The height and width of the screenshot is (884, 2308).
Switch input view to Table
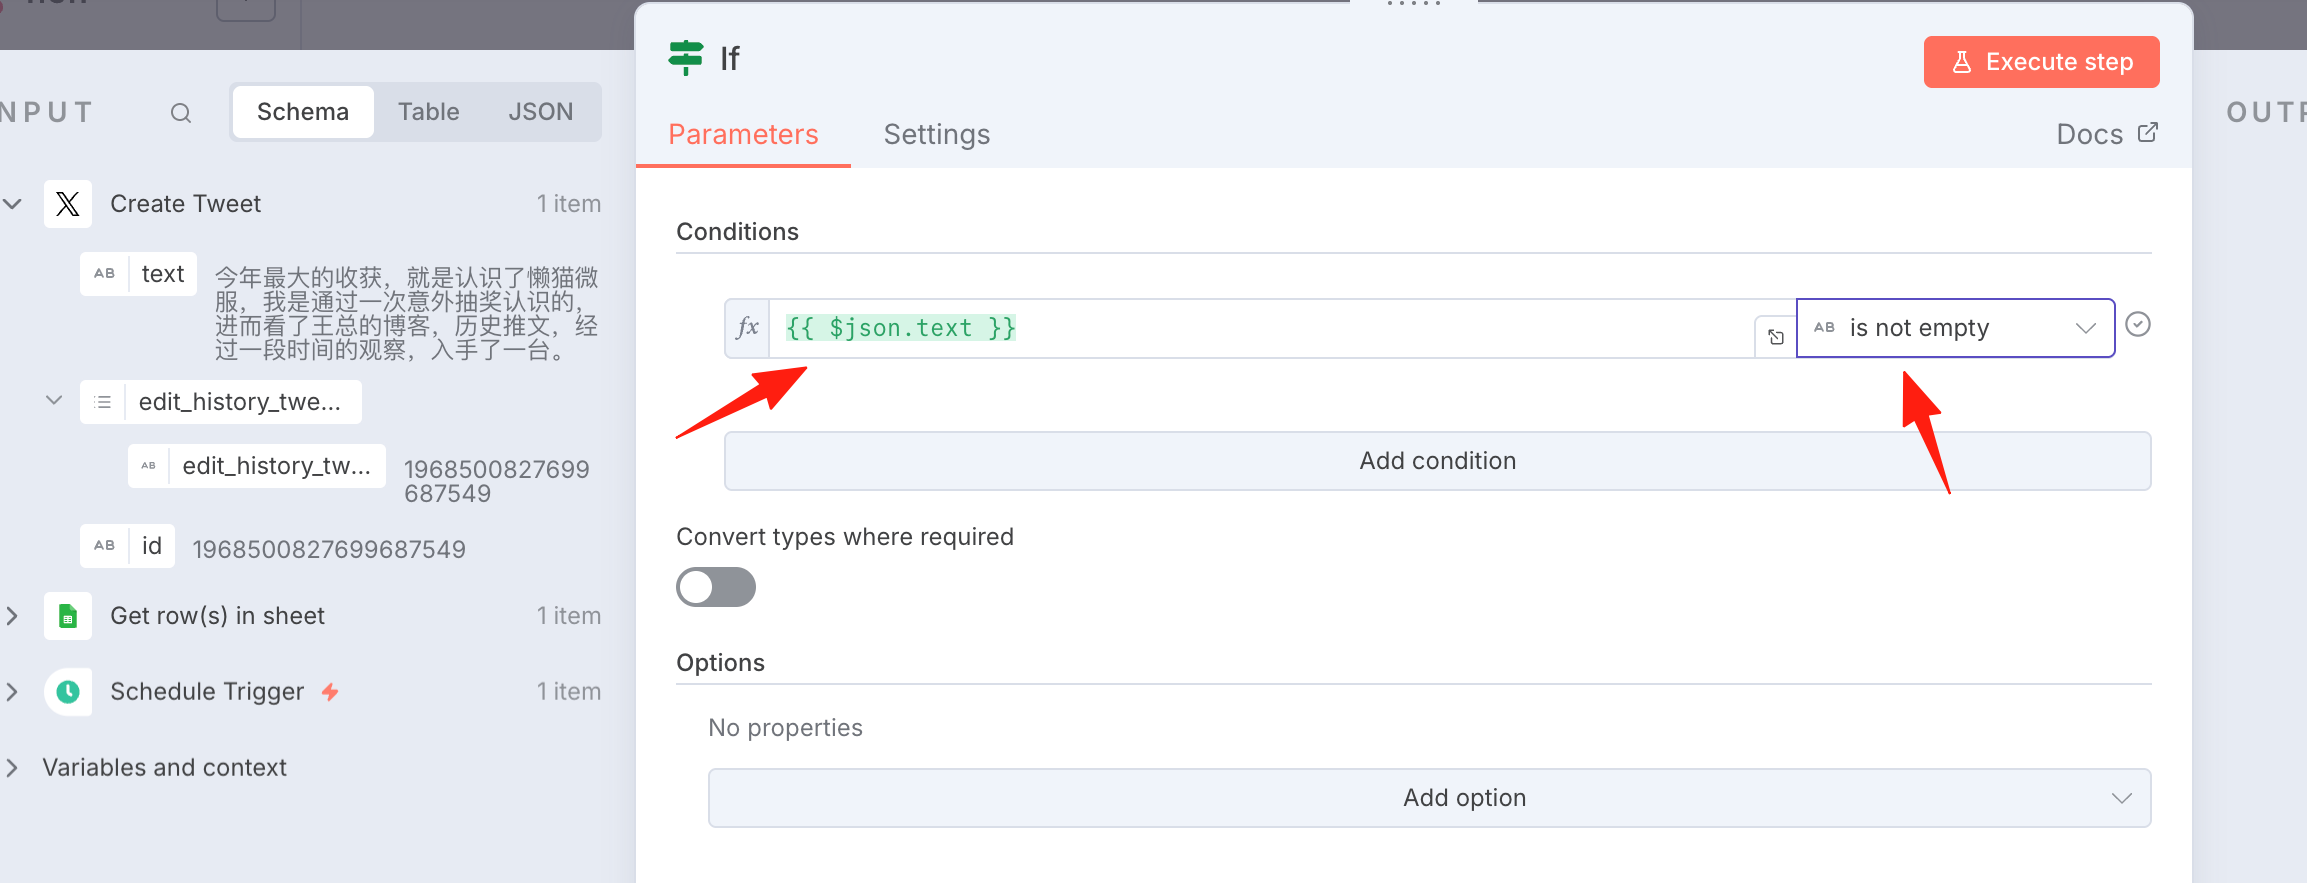coord(429,112)
